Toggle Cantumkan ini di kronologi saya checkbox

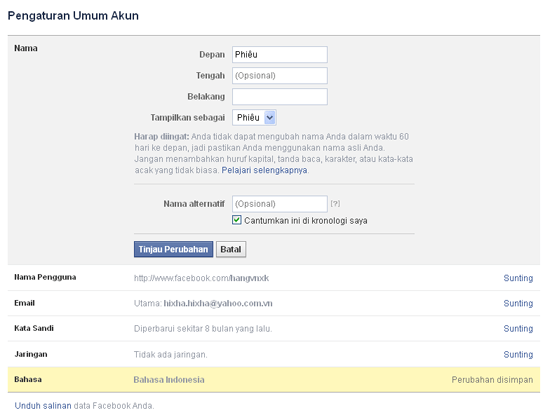click(237, 220)
